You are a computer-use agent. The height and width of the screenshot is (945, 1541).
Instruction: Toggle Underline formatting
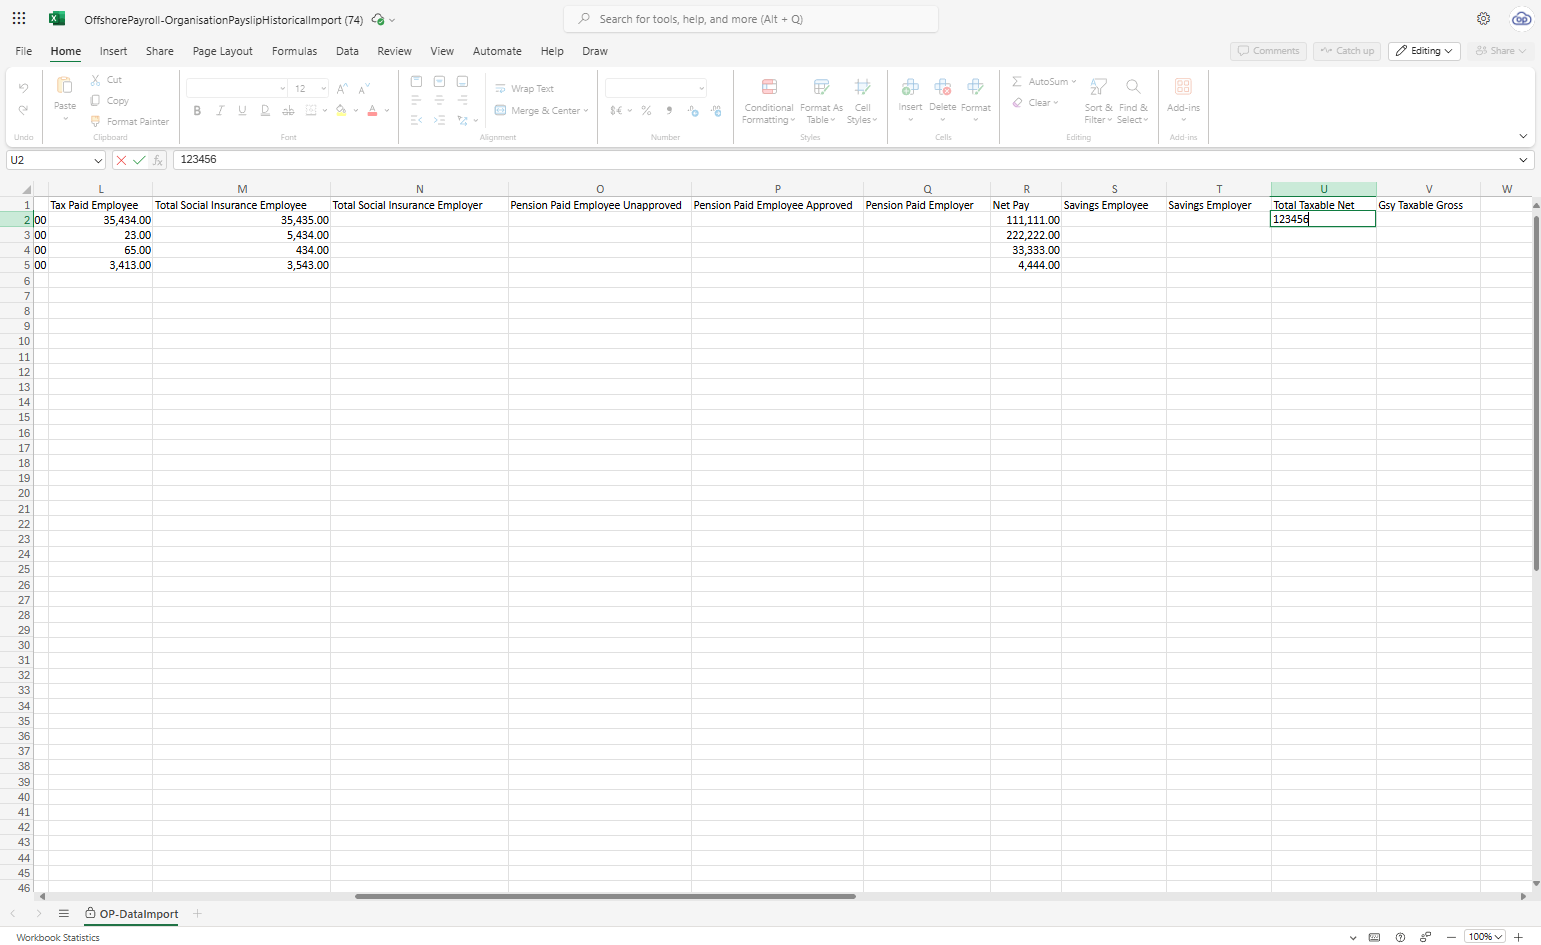(x=242, y=110)
